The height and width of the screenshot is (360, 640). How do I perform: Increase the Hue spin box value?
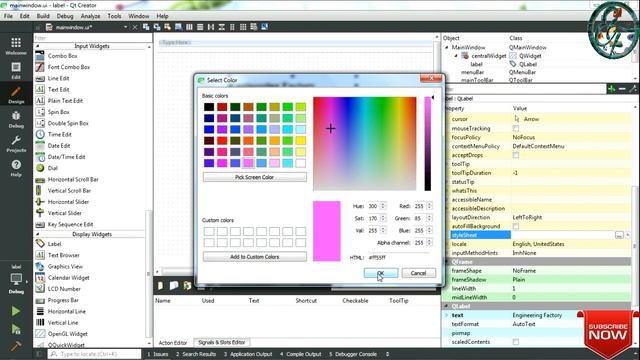[383, 204]
